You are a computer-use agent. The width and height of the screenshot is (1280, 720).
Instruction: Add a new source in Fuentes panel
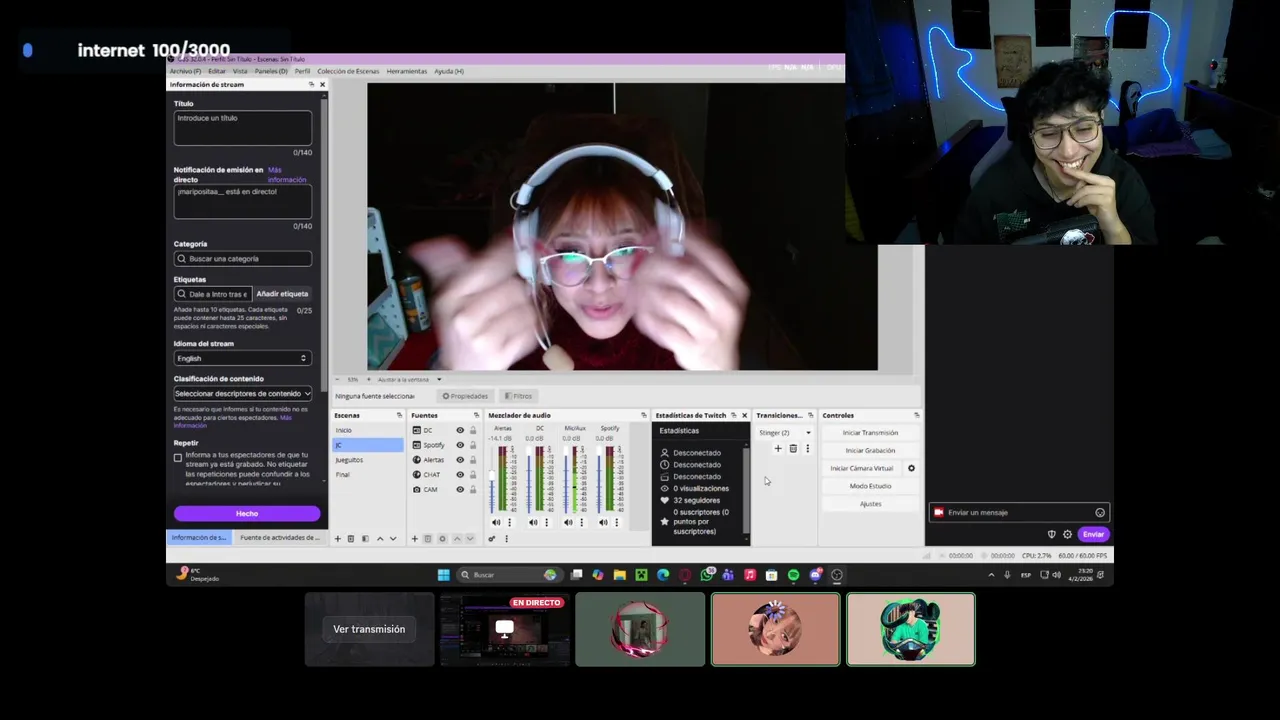(x=415, y=539)
